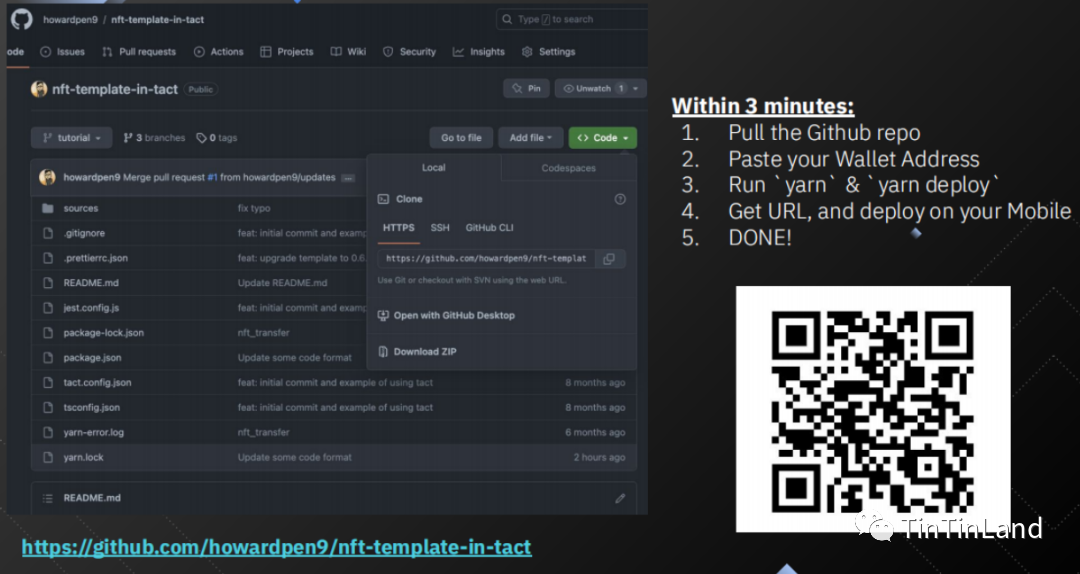Screen dimensions: 1080x574
Task: Open the tutorial branch dropdown
Action: 72,138
